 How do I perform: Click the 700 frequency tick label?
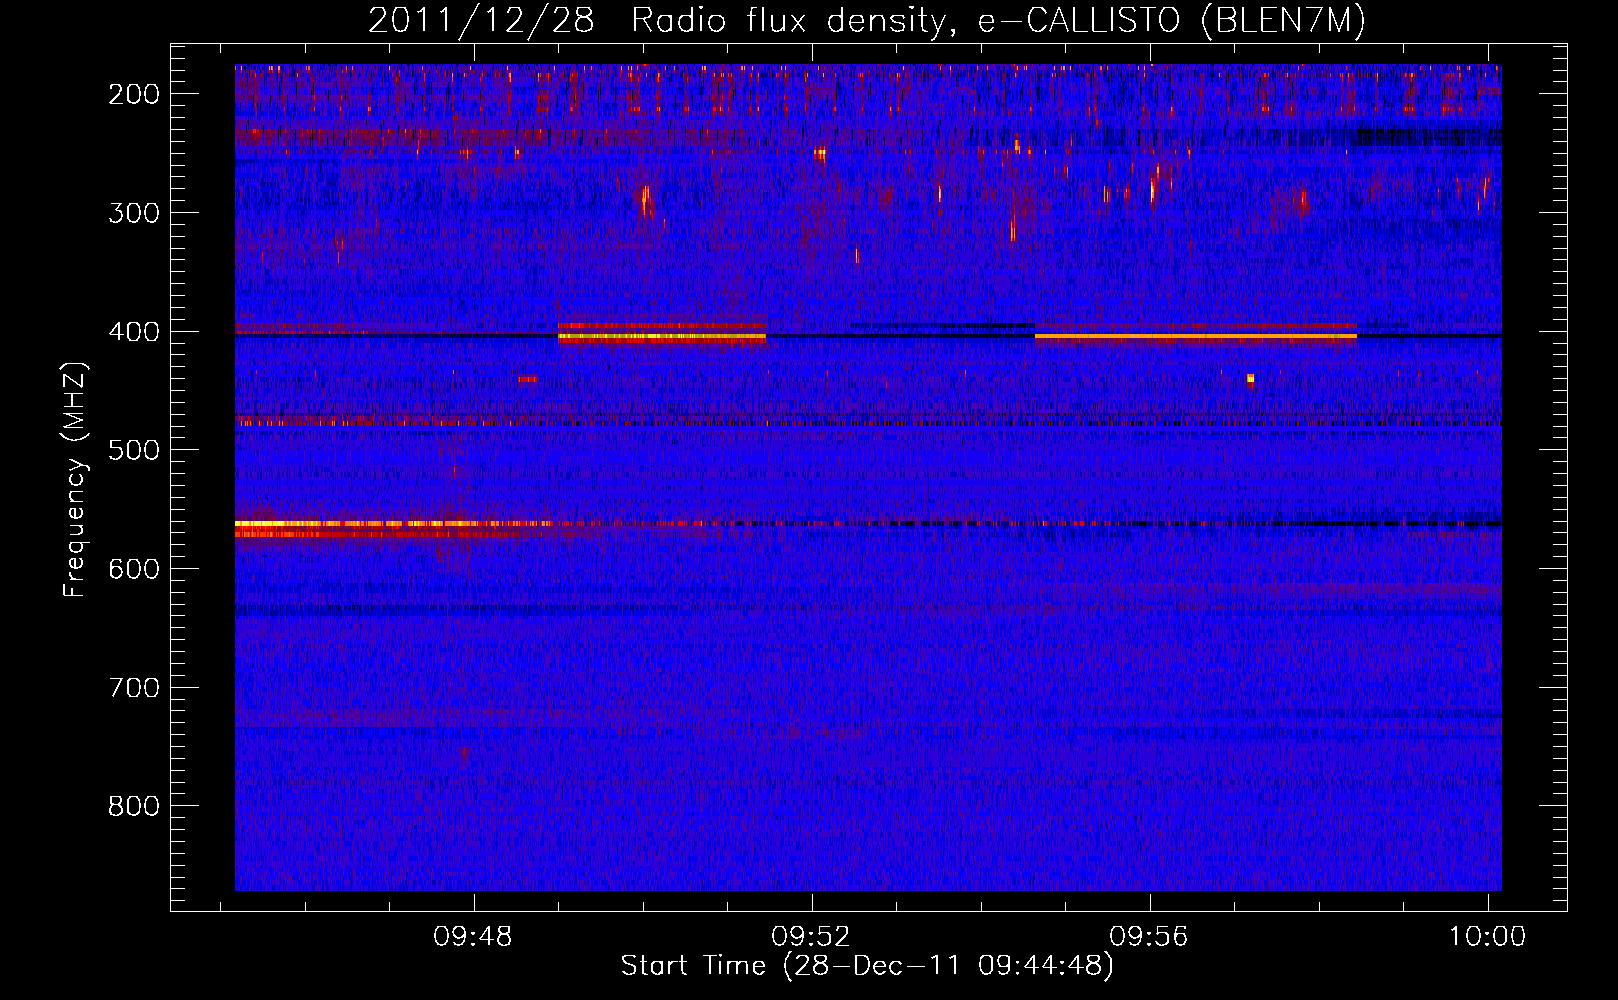[134, 688]
